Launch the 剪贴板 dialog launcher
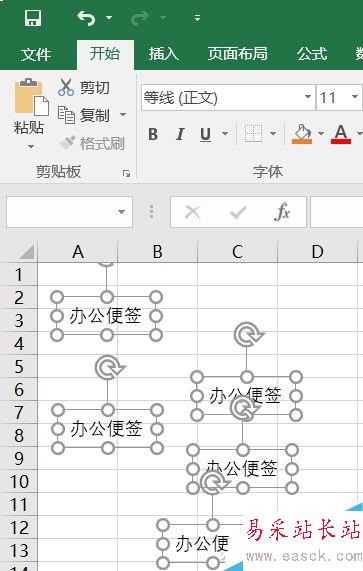The image size is (363, 571). coord(126,174)
